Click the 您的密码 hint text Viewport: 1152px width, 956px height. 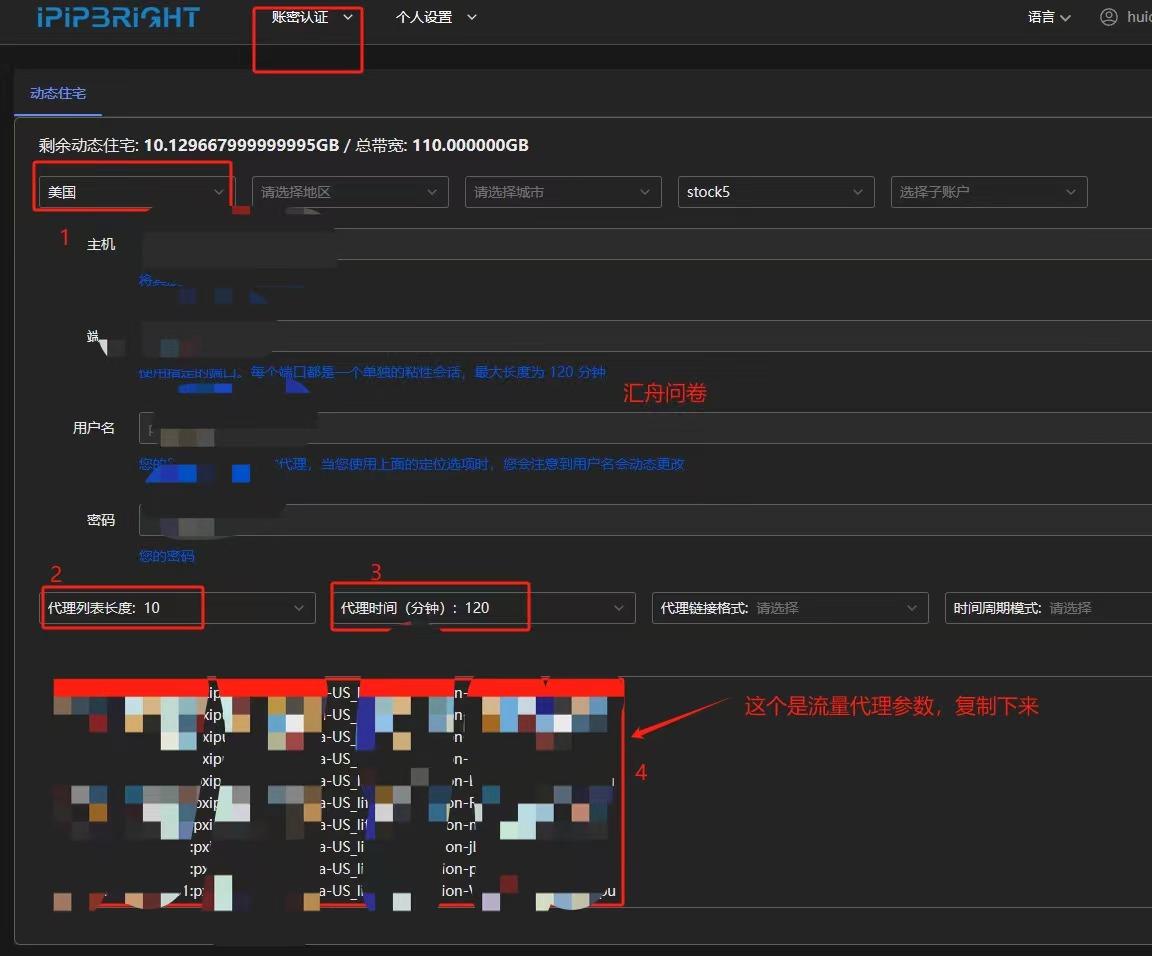(x=167, y=556)
